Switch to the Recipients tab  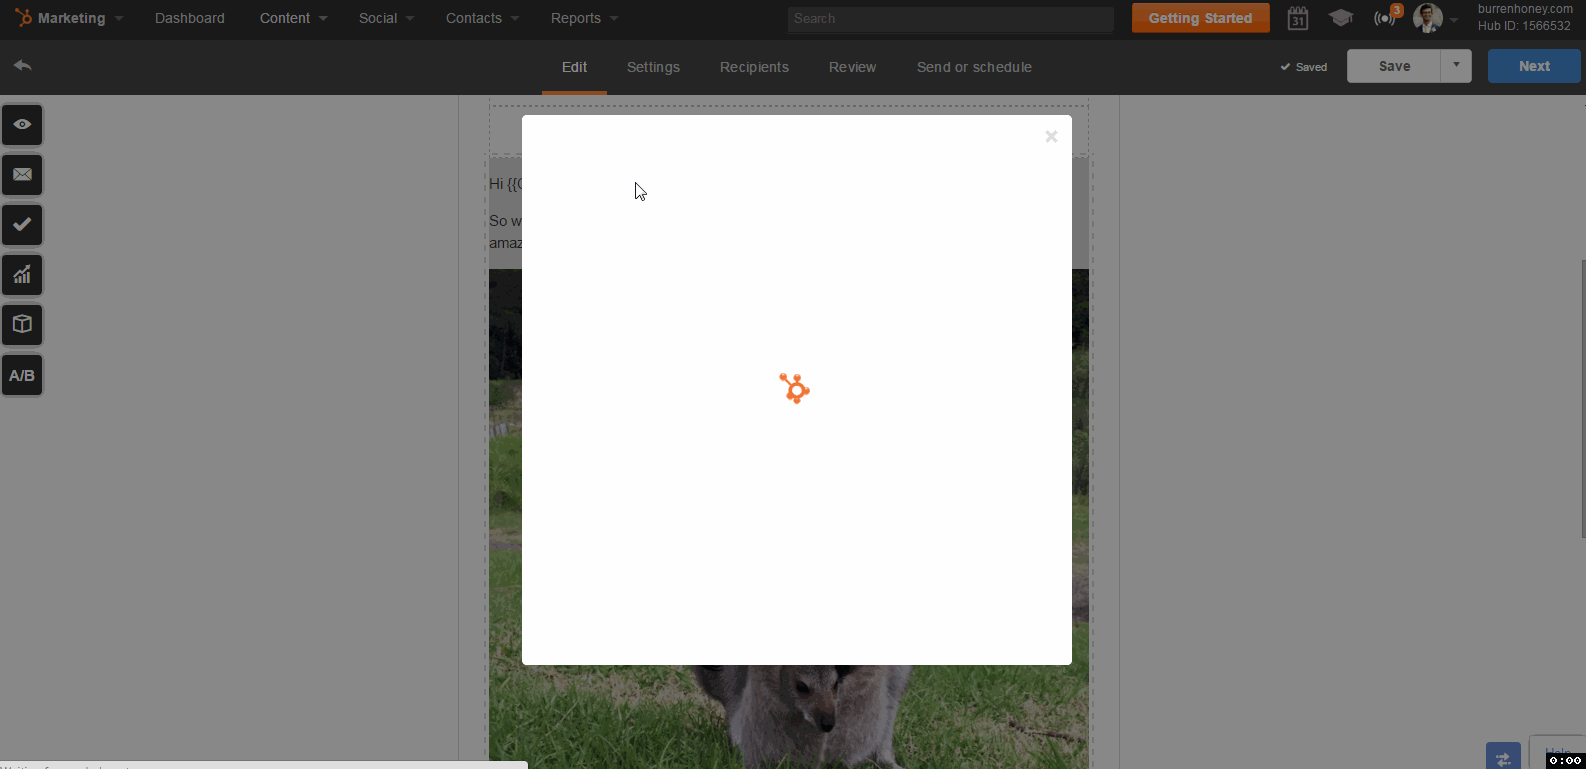click(x=754, y=67)
